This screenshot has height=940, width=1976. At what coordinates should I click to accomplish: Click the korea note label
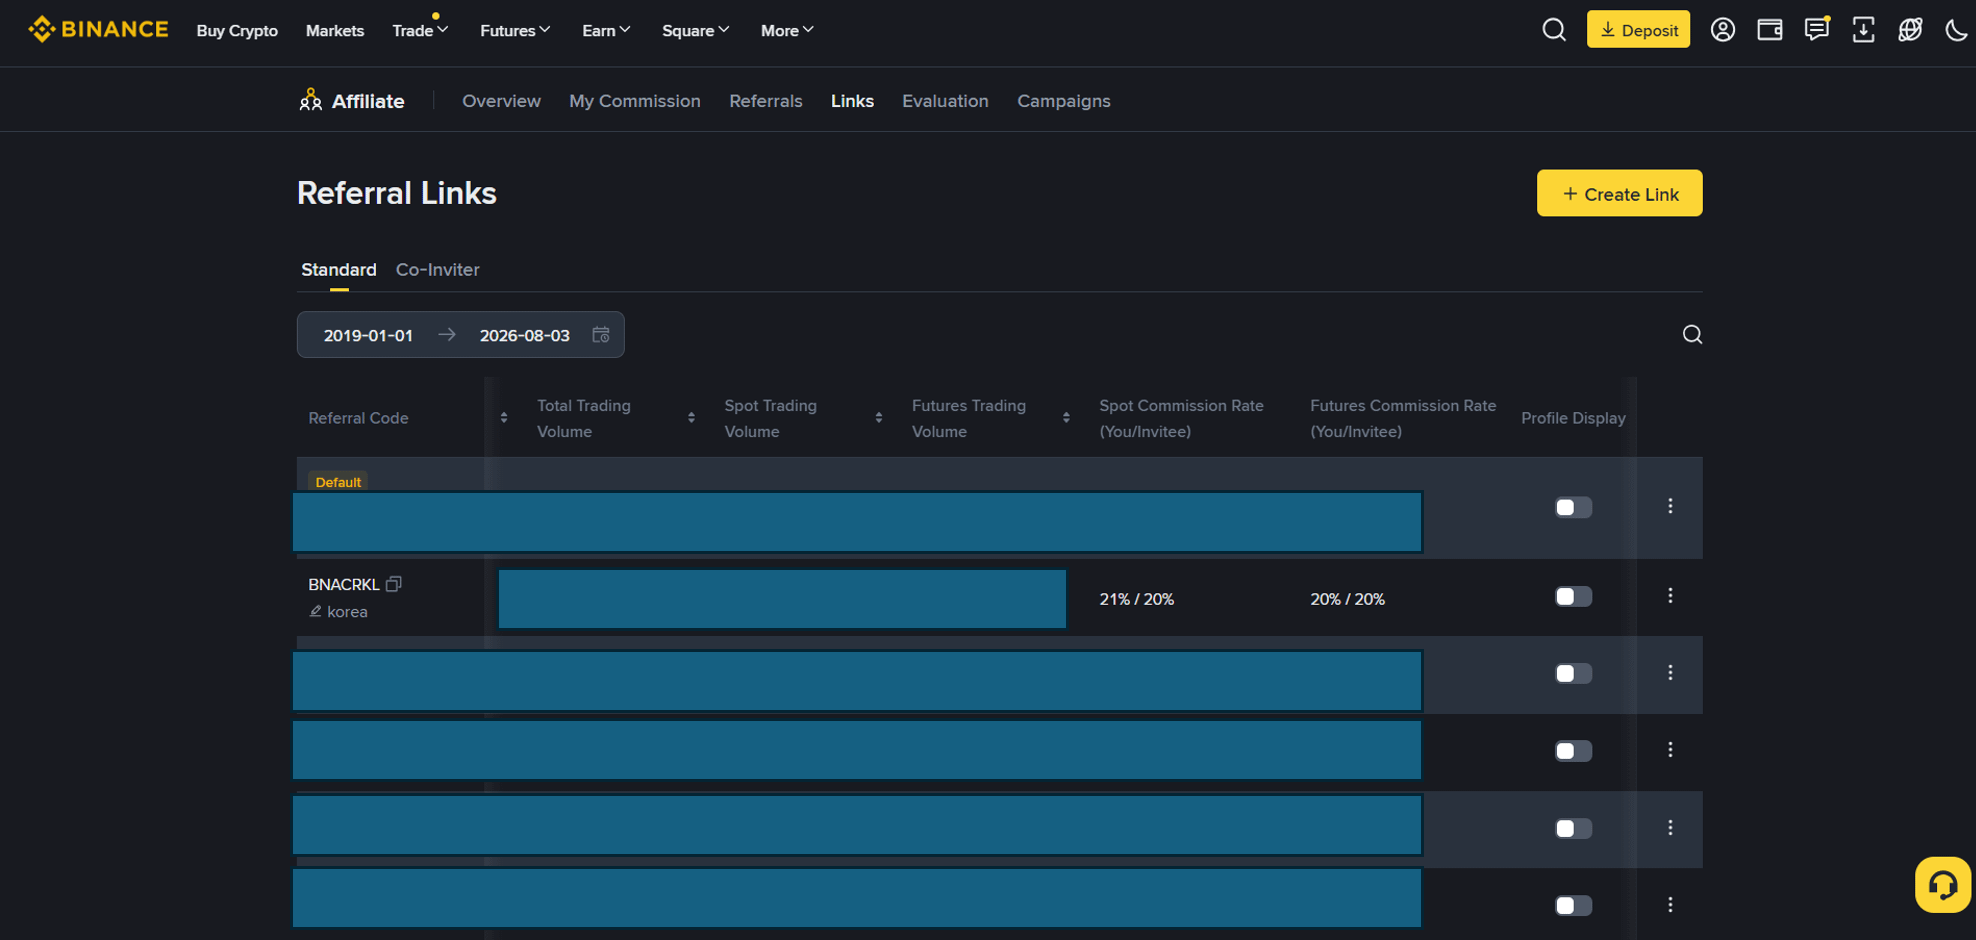coord(347,612)
